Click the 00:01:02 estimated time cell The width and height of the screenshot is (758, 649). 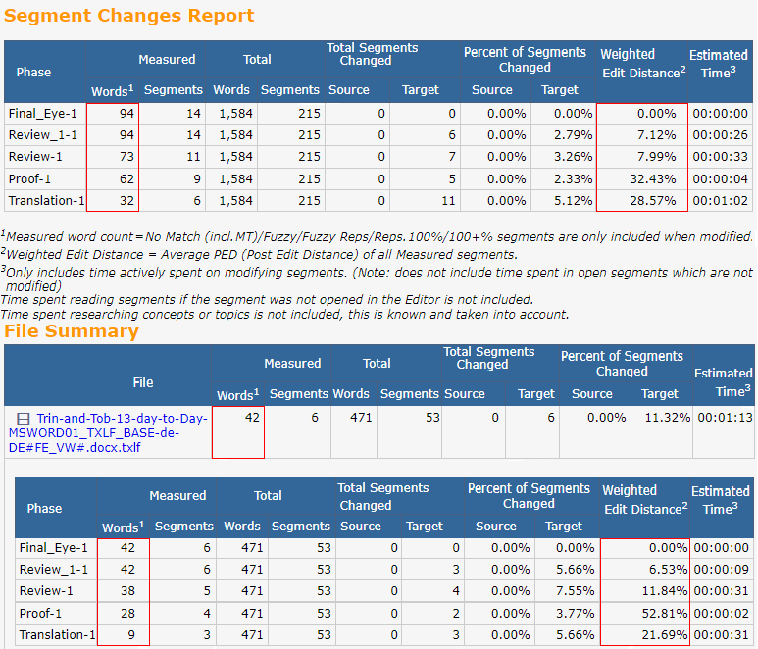click(x=718, y=201)
